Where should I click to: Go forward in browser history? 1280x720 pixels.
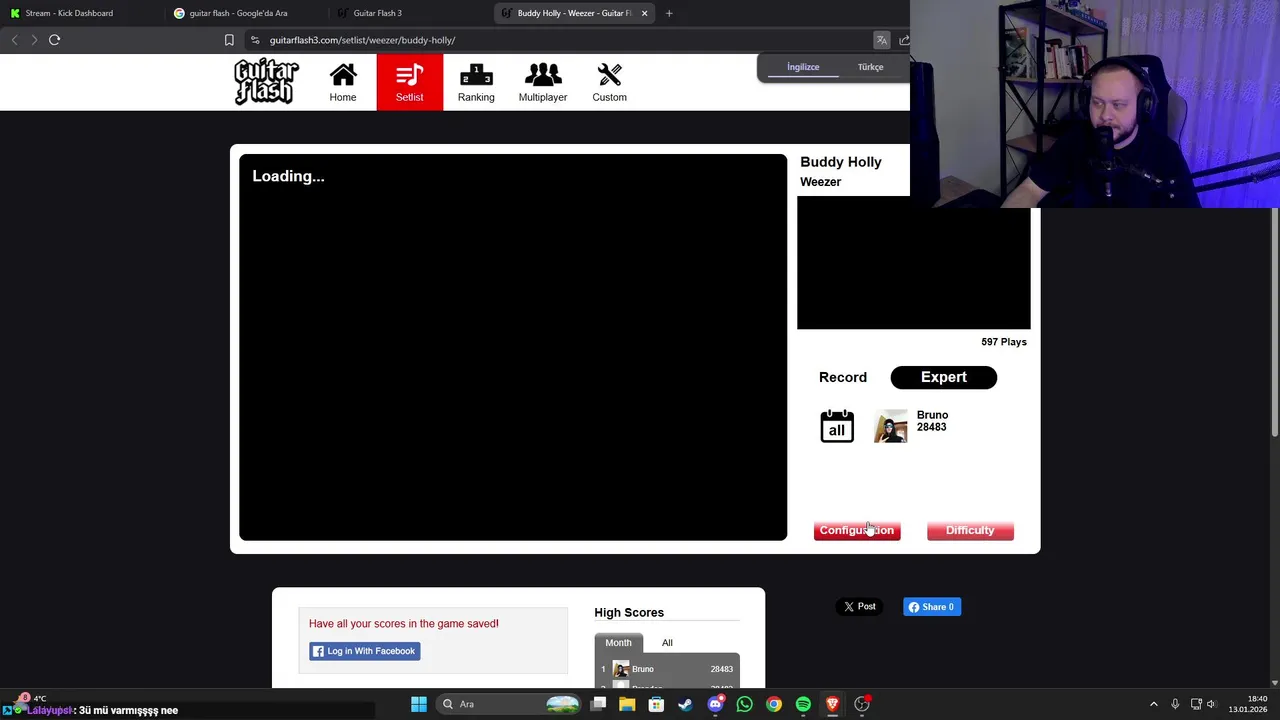[34, 40]
